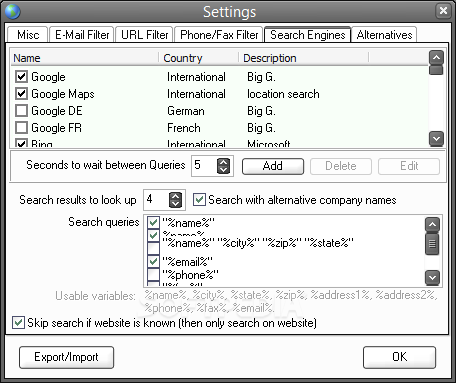
Task: Decrease seconds to wait between queries
Action: coord(223,170)
